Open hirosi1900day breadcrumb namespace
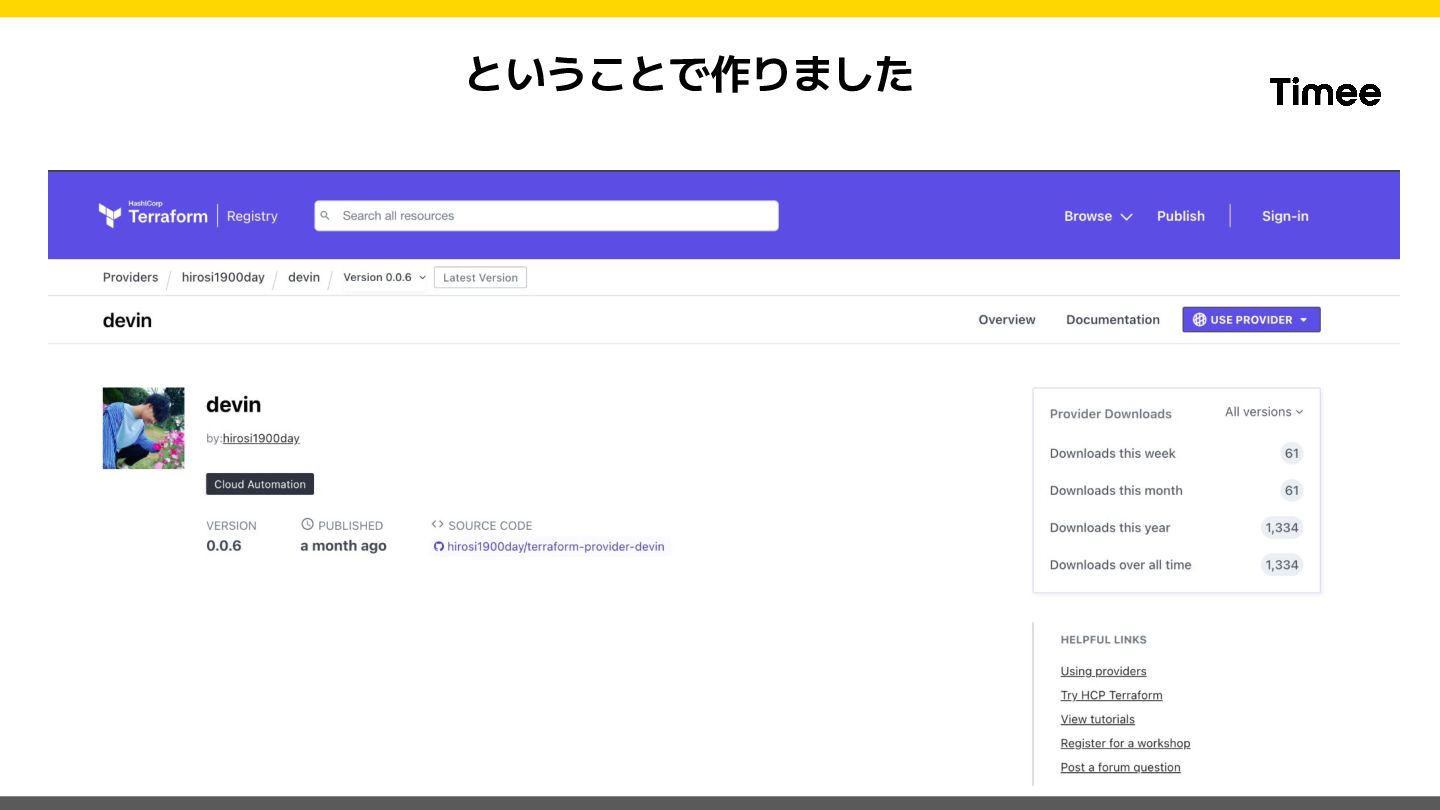The height and width of the screenshot is (810, 1440). point(223,277)
